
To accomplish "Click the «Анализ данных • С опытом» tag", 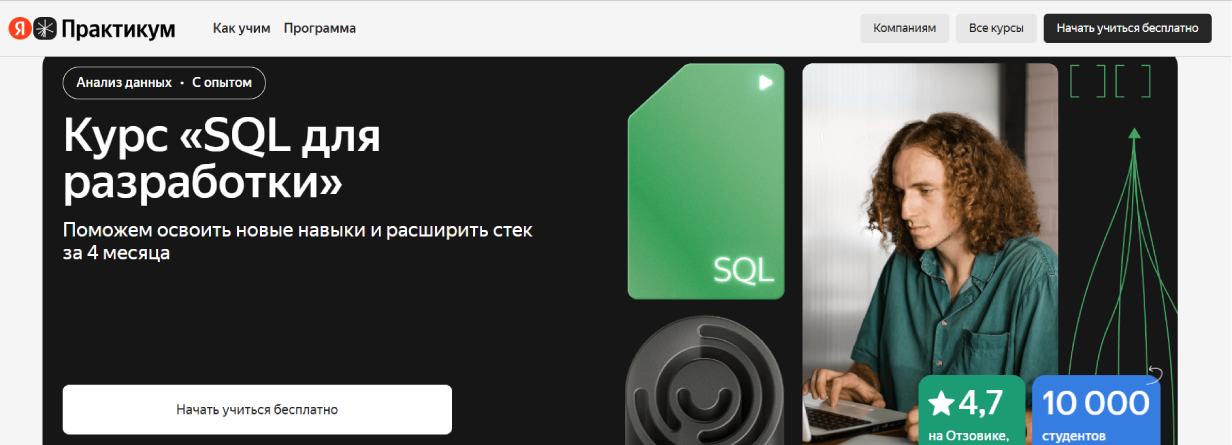I will pyautogui.click(x=164, y=83).
